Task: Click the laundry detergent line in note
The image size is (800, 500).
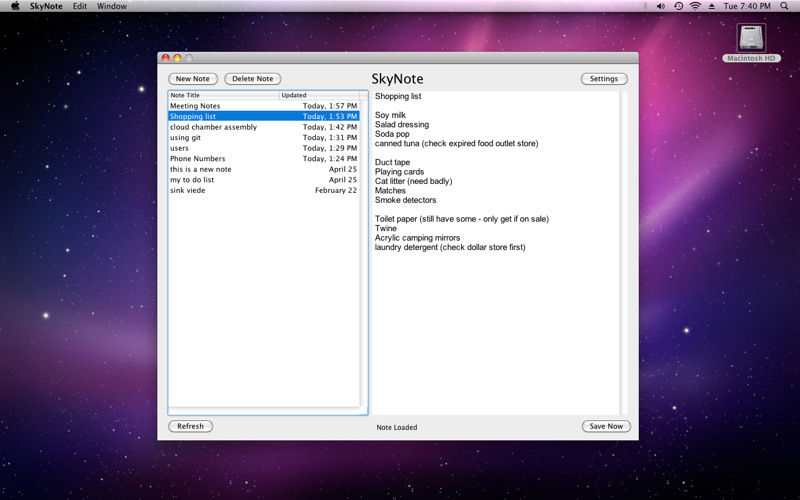Action: click(x=450, y=247)
